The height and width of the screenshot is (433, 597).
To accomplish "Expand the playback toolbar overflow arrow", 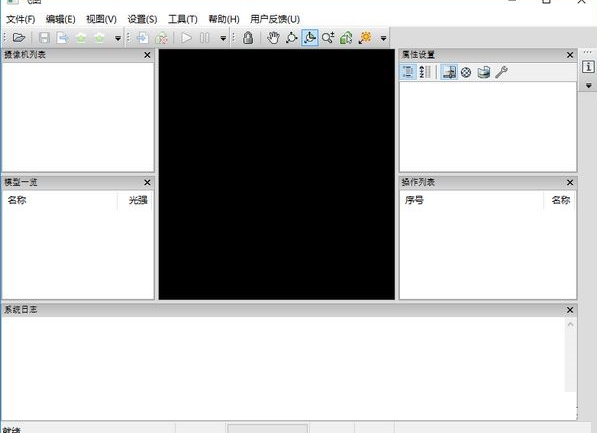I will [x=223, y=38].
